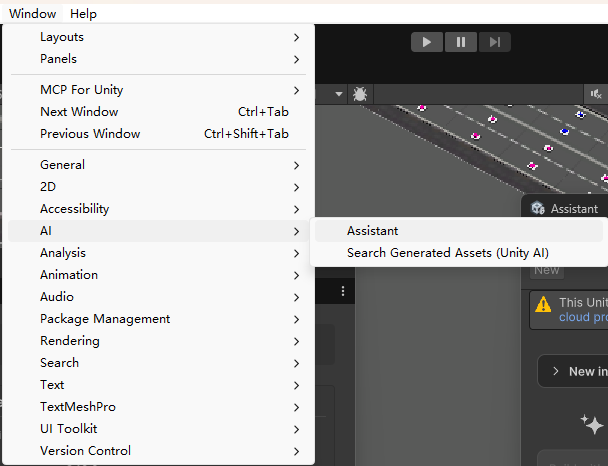This screenshot has width=608, height=466.
Task: Expand the Package Management submenu
Action: [158, 319]
